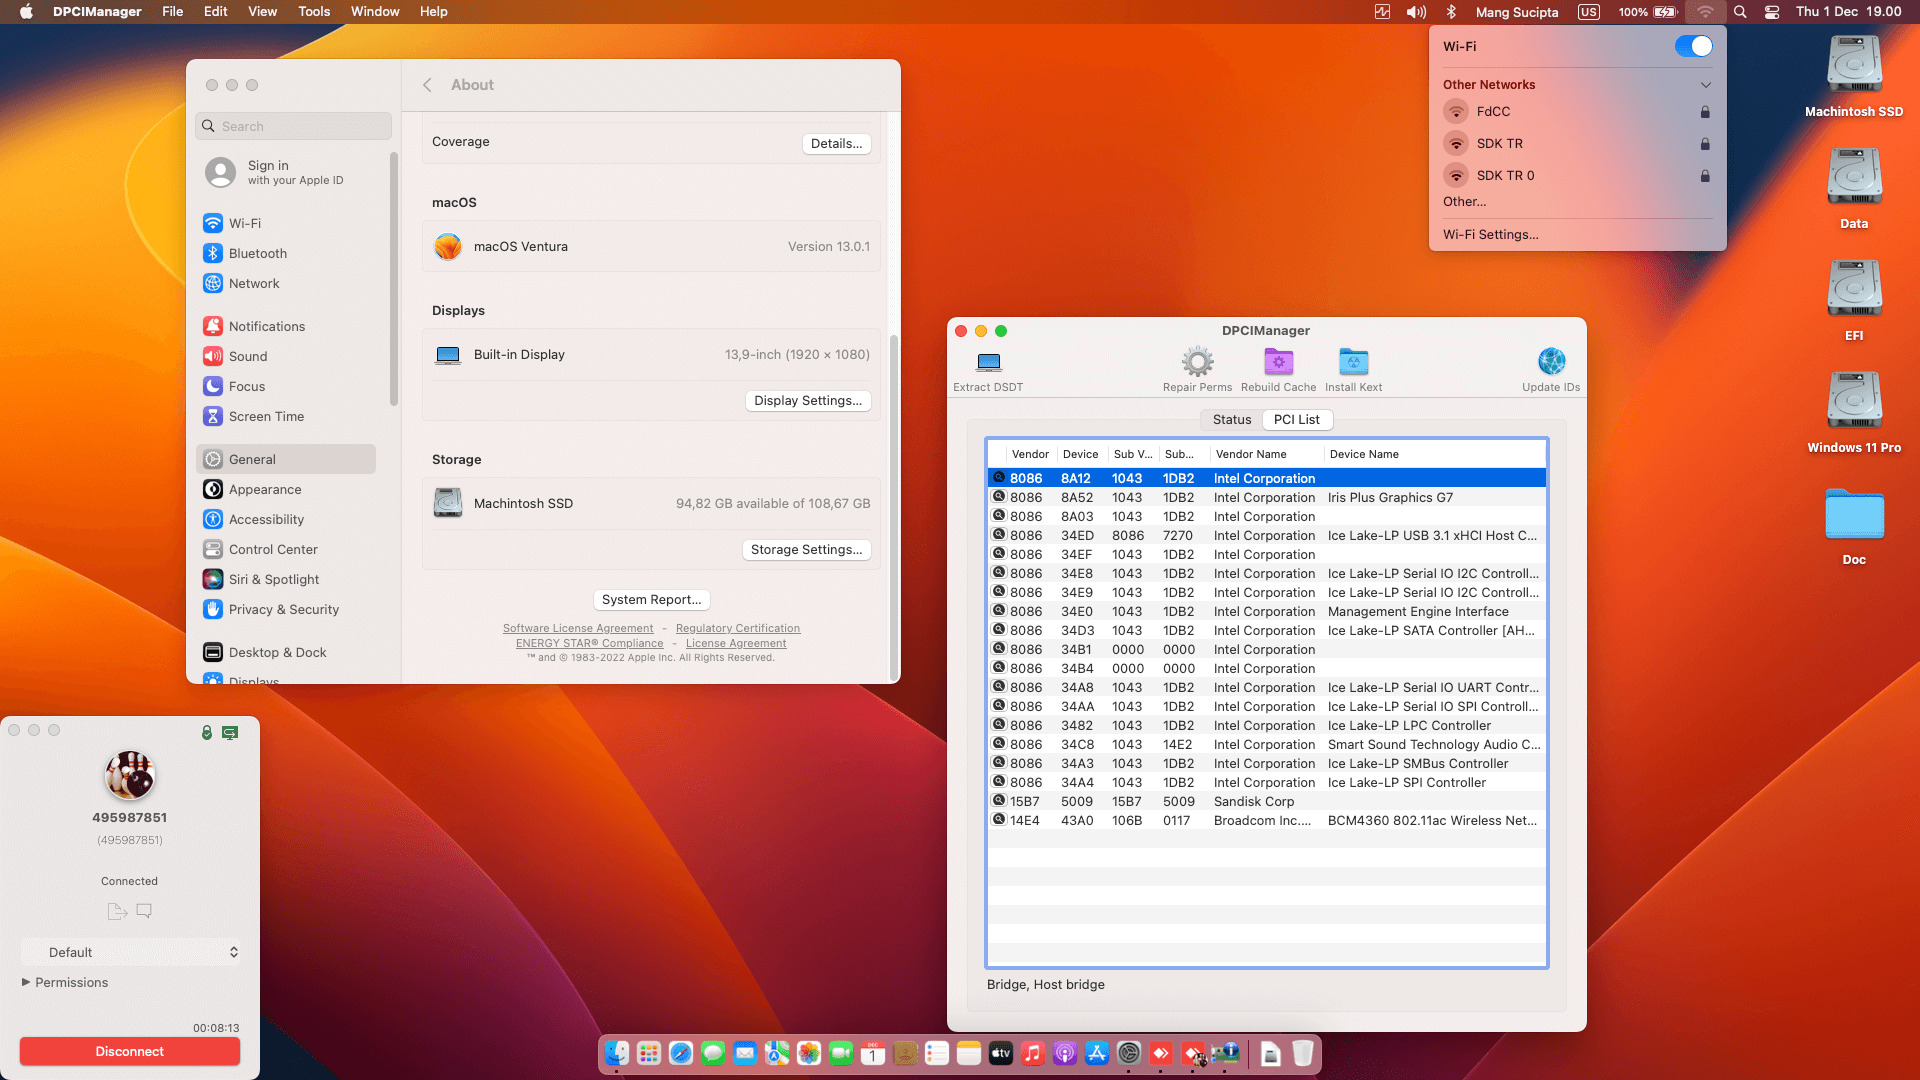1920x1080 pixels.
Task: Select General in Settings sidebar
Action: [286, 459]
